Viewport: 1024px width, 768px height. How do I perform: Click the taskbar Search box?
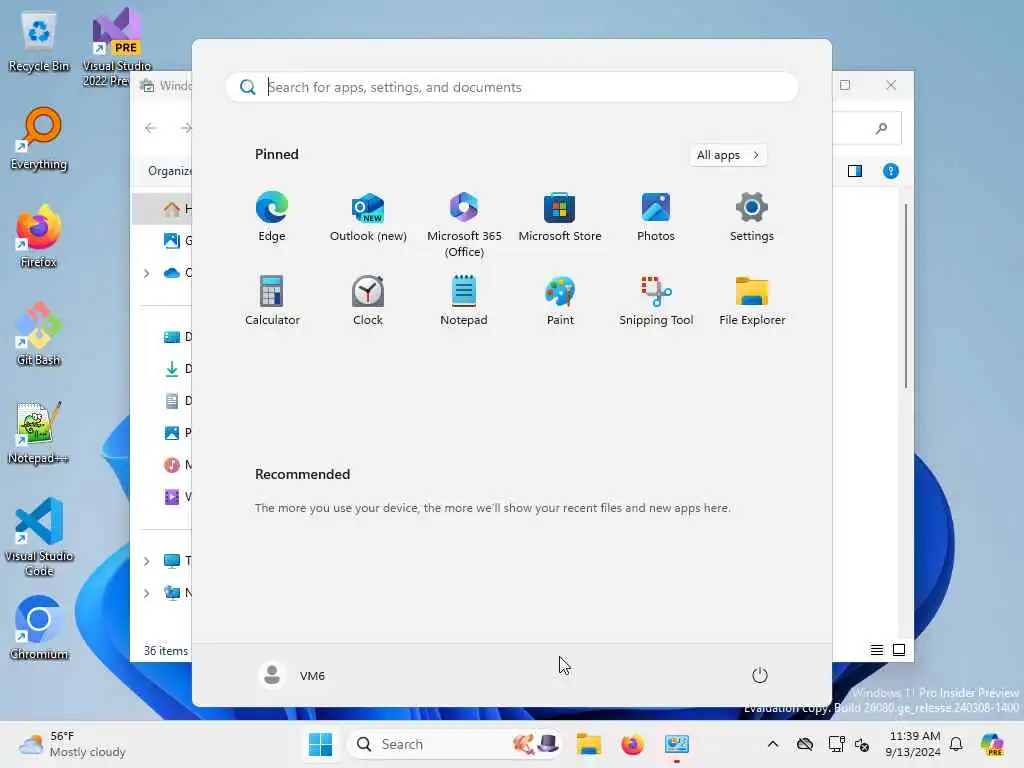(x=455, y=744)
